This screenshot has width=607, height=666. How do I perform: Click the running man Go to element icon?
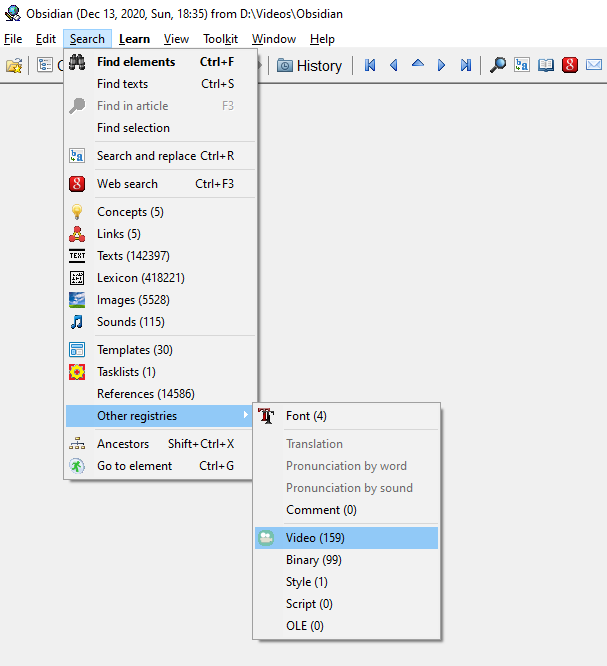(77, 466)
